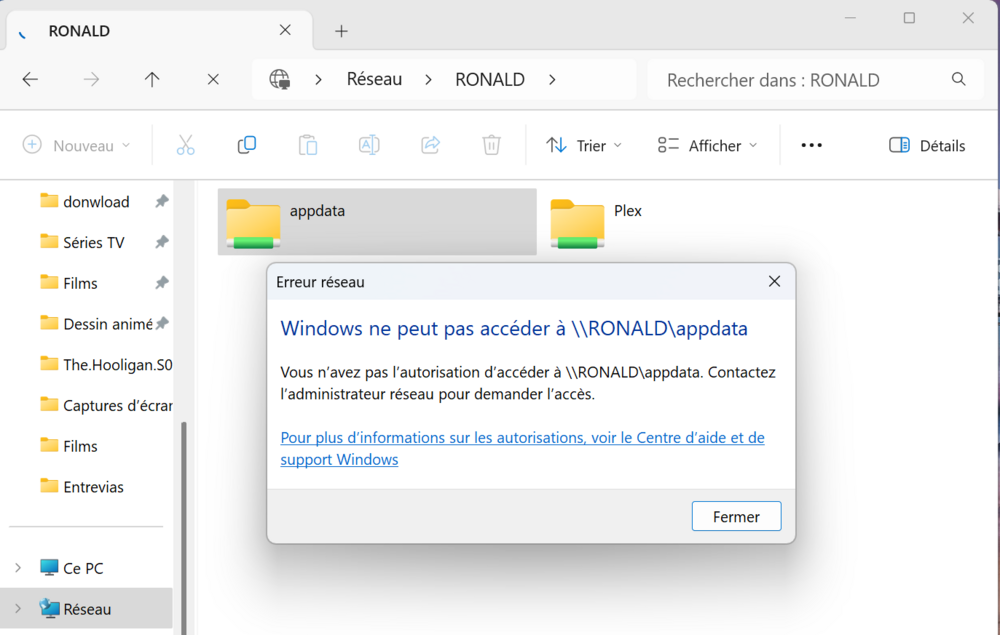Open the Centre d'aide et de support link
The width and height of the screenshot is (1000, 635).
click(522, 448)
